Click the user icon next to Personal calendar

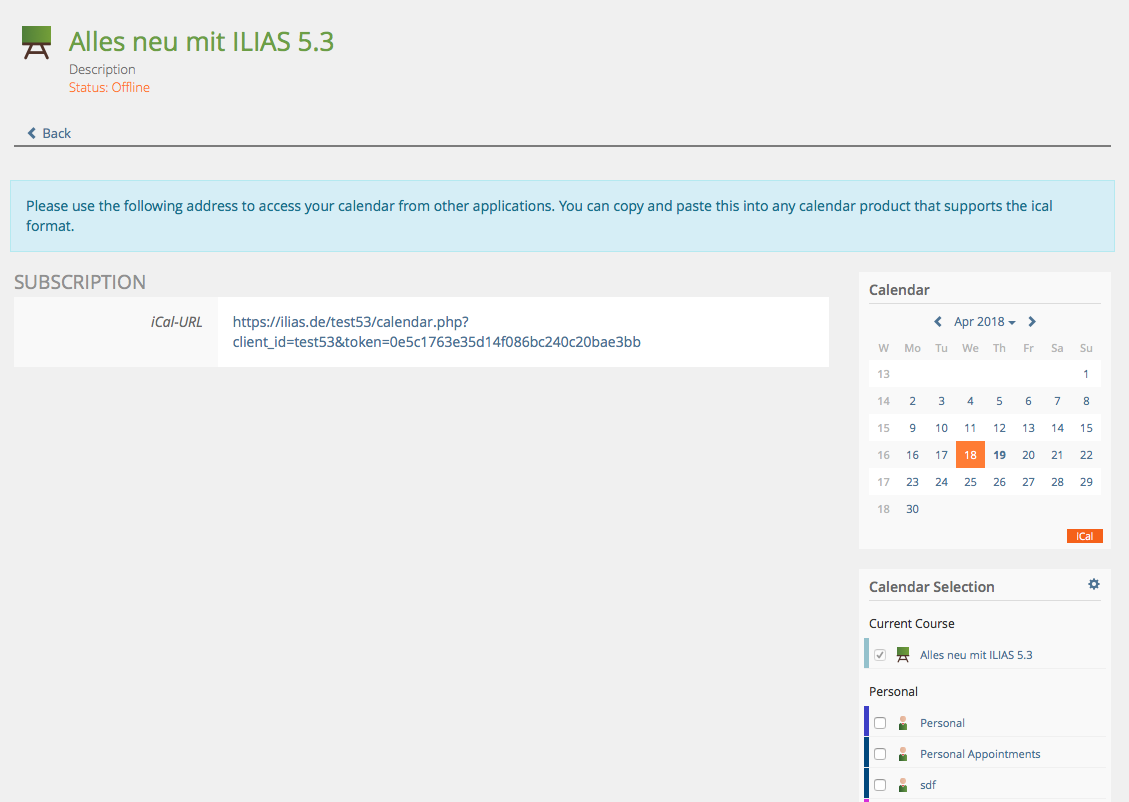903,723
